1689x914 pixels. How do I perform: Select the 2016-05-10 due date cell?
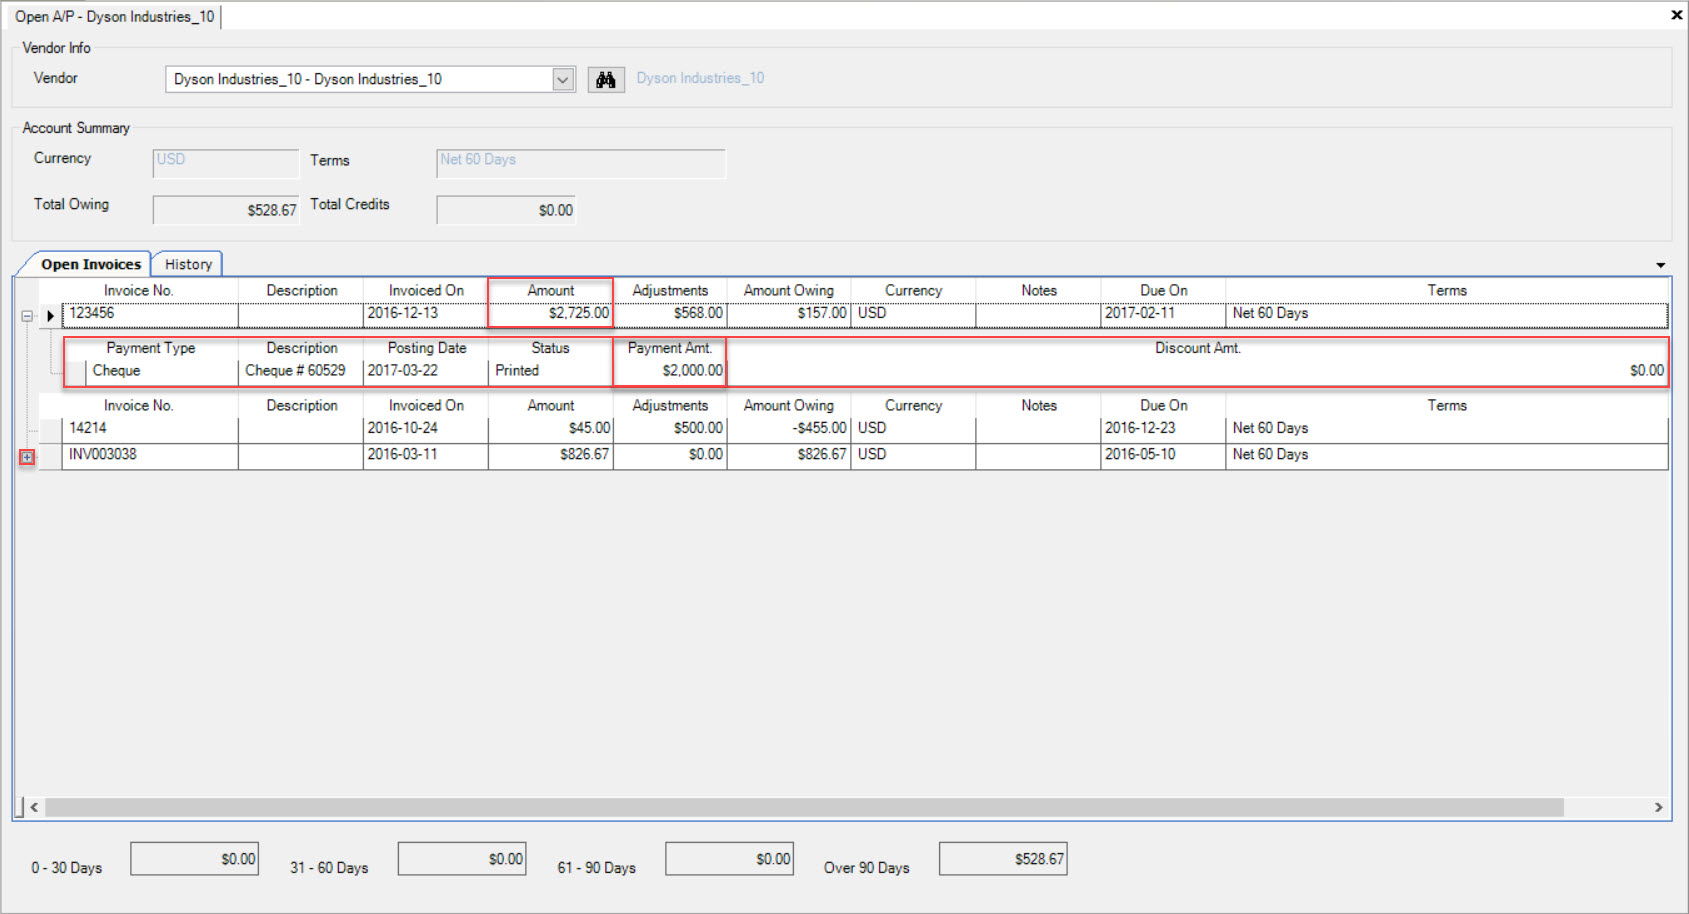[1164, 455]
